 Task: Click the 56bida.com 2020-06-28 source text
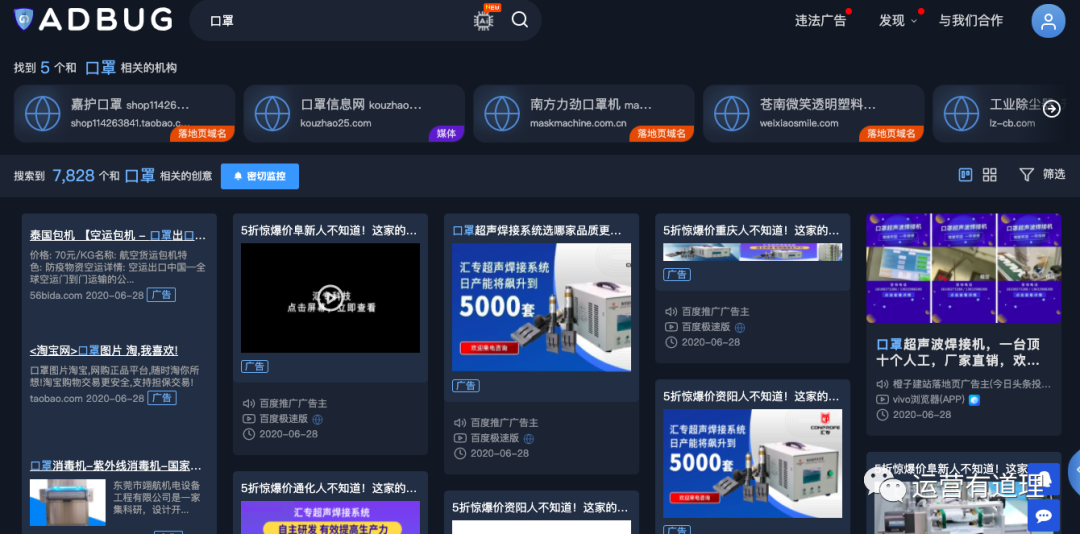[87, 295]
